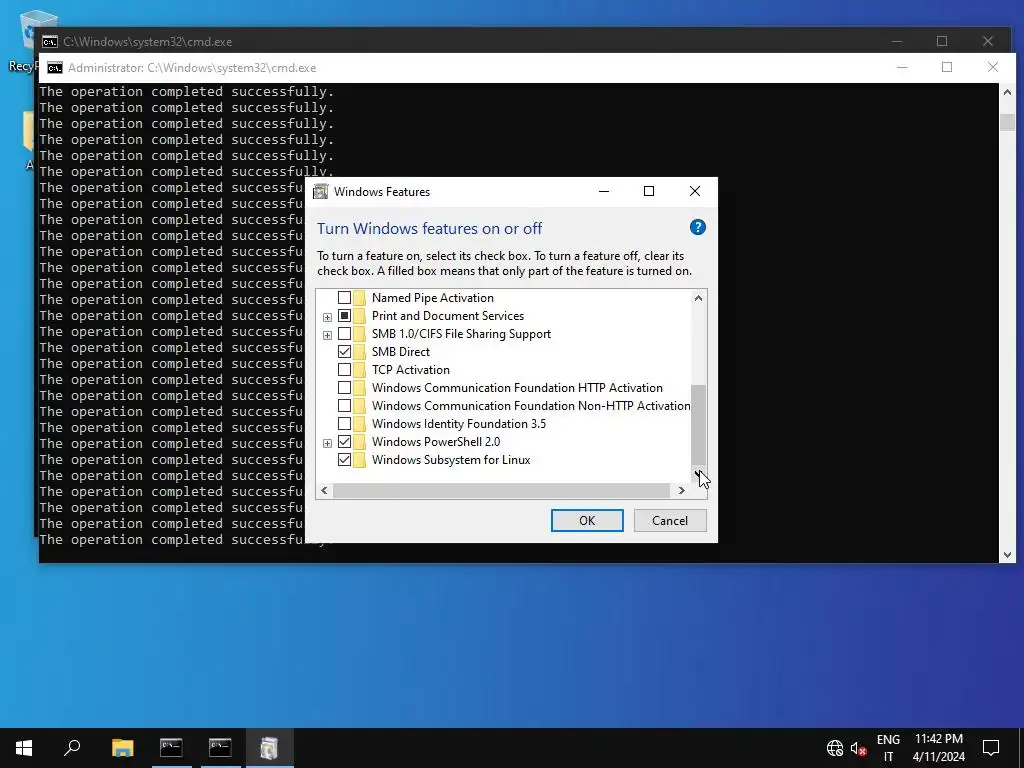Maximize the Windows Features dialog
Screen dimensions: 1024x768
(648, 191)
